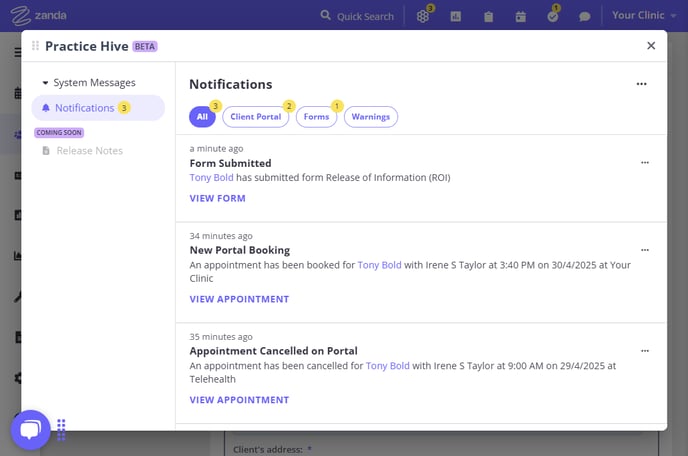688x456 pixels.
Task: Open the reports chart icon in header
Action: pos(455,17)
